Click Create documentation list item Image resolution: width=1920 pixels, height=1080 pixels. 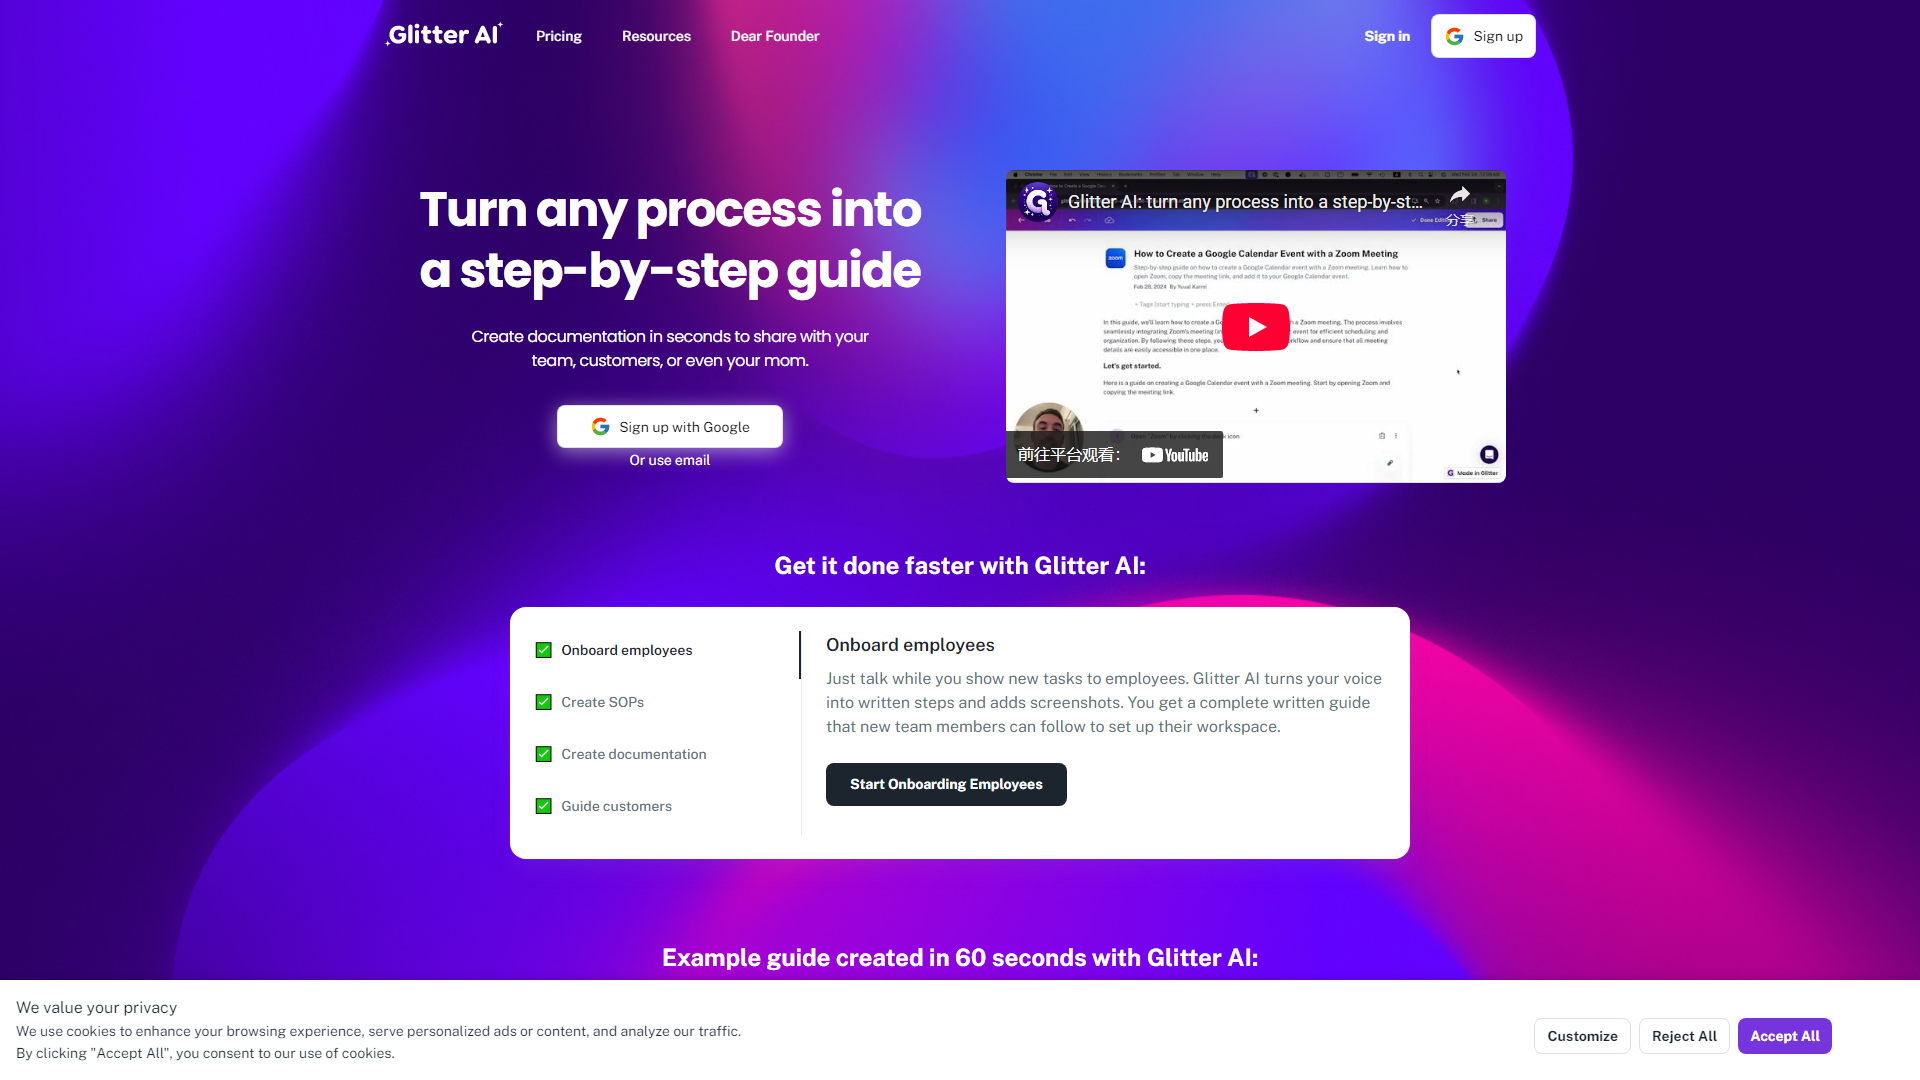pos(633,753)
